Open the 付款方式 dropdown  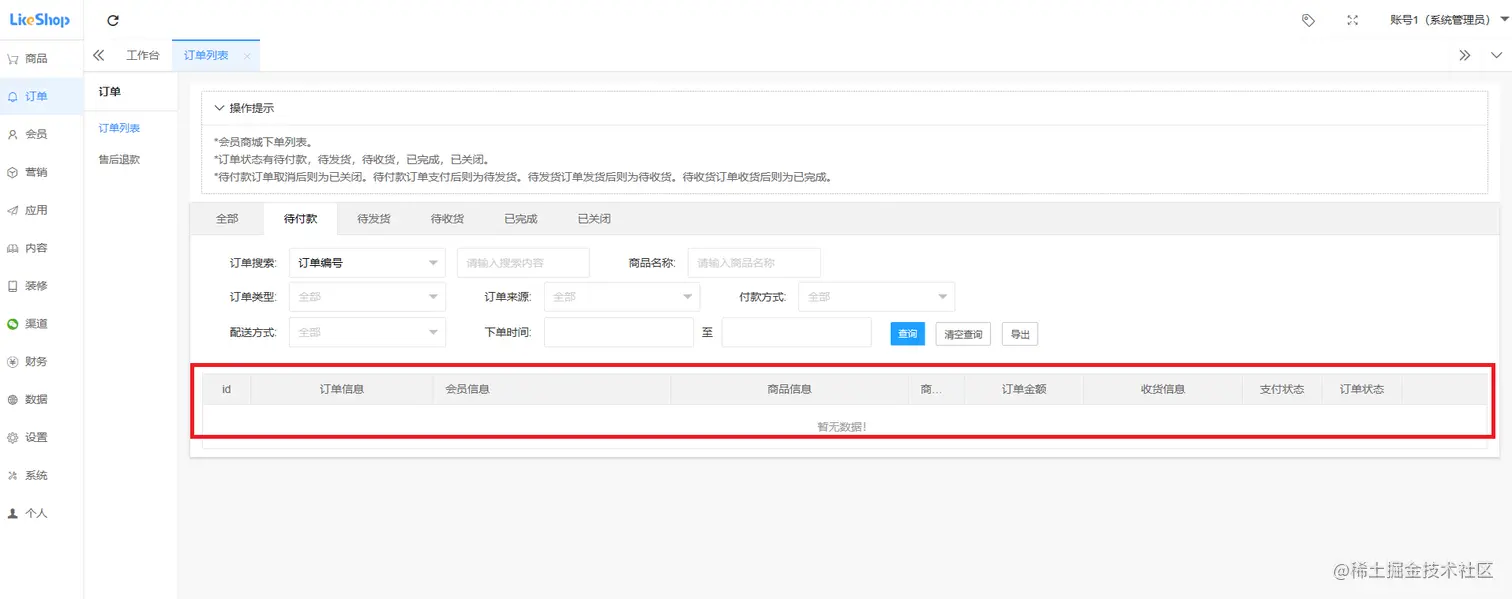(876, 297)
